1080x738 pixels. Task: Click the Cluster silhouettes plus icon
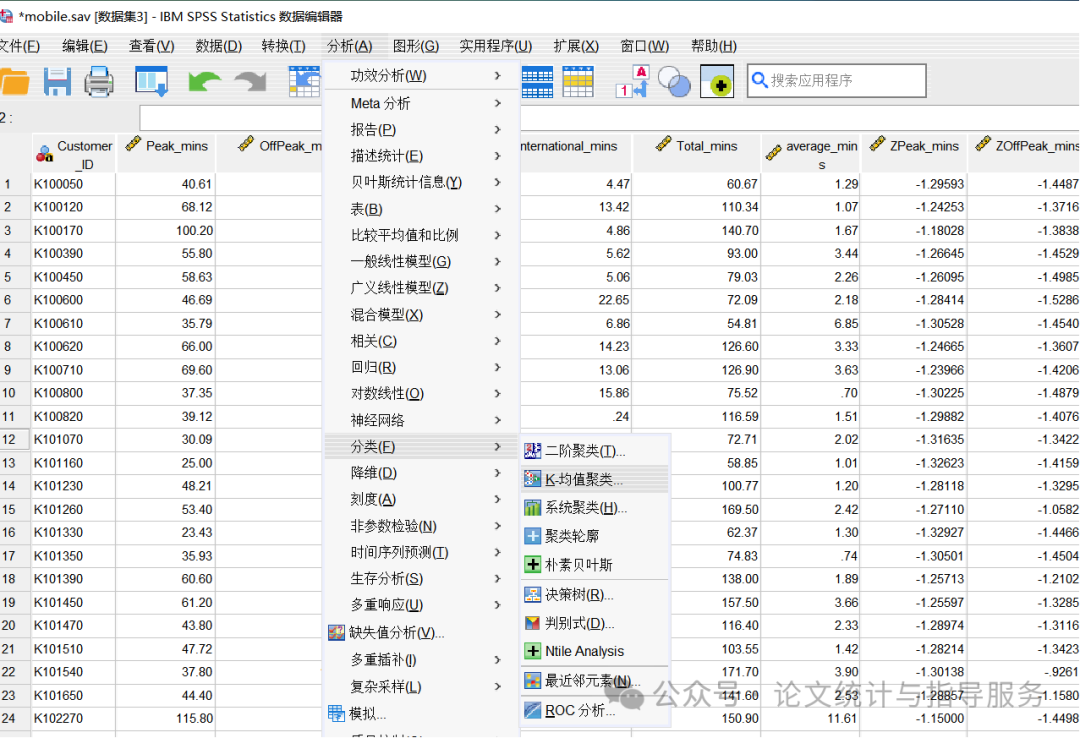click(x=532, y=536)
